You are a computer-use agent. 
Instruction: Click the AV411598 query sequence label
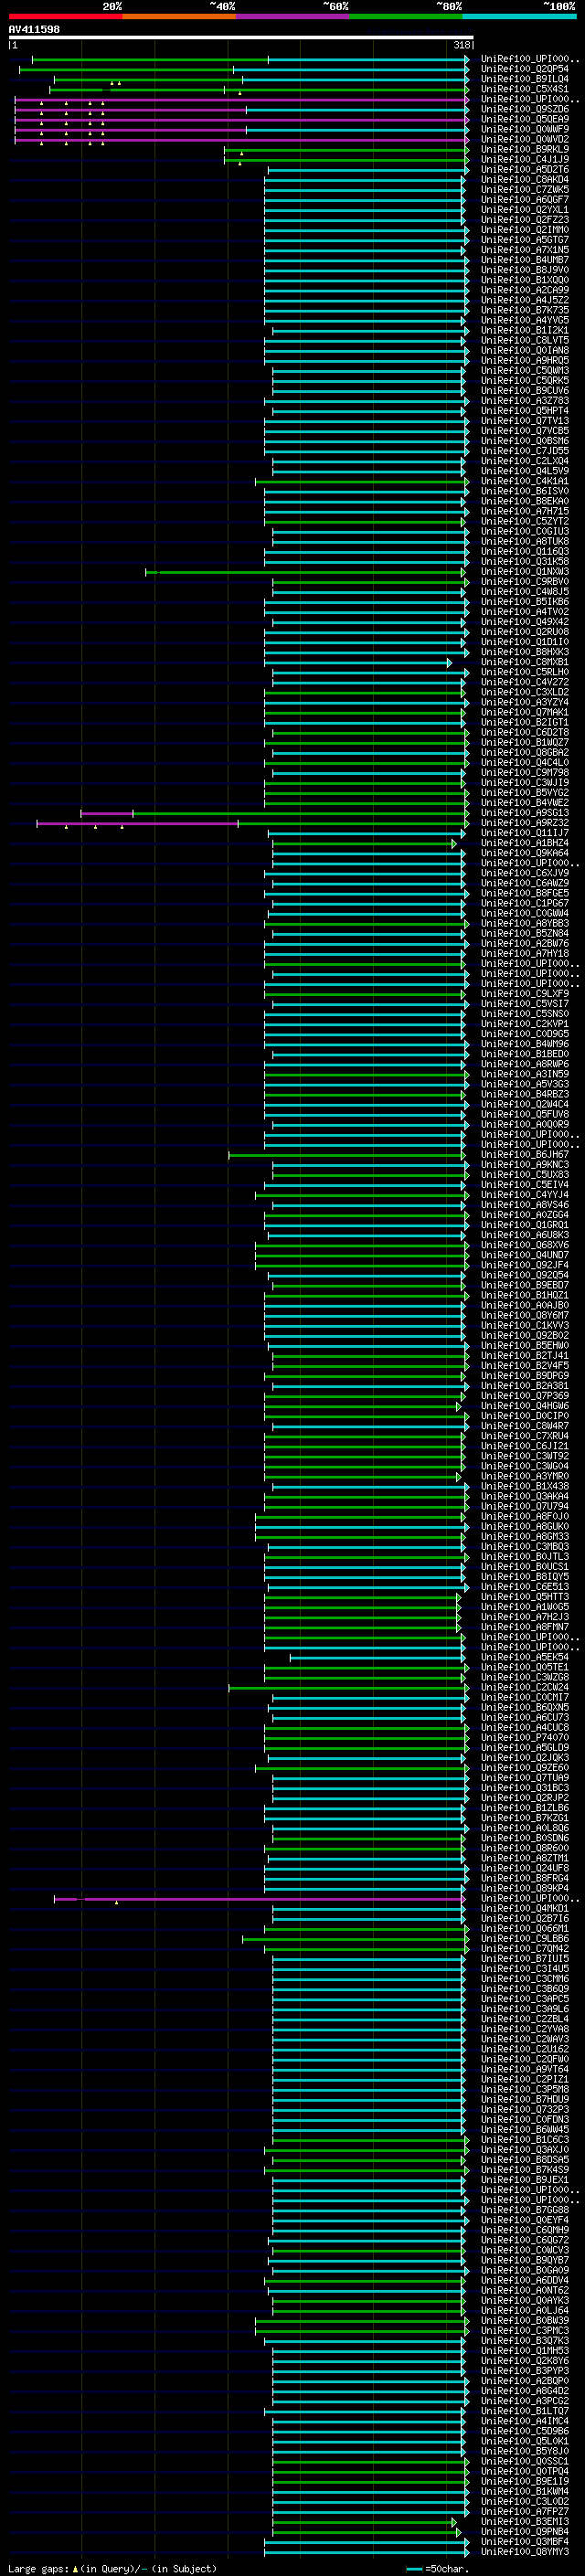34,29
